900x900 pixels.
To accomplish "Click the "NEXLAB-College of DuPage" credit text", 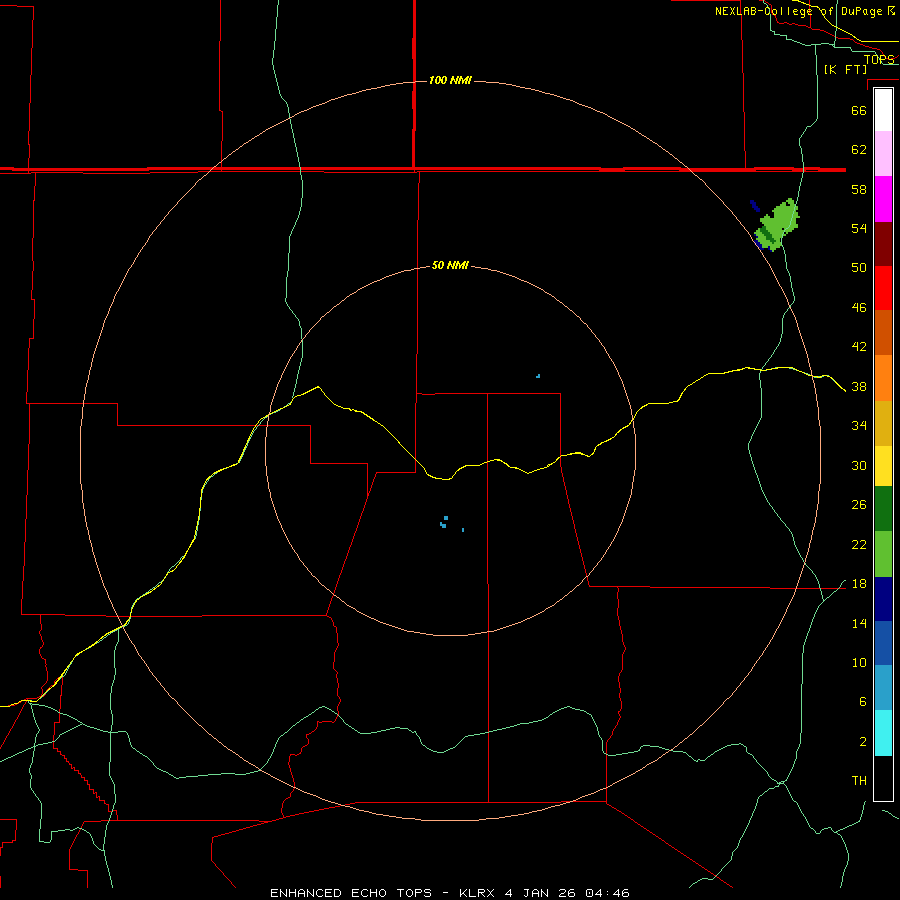I will [798, 11].
